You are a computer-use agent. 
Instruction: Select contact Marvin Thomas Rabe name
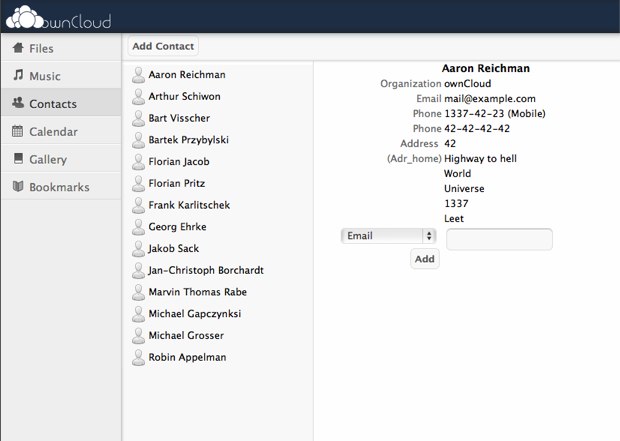(x=198, y=292)
